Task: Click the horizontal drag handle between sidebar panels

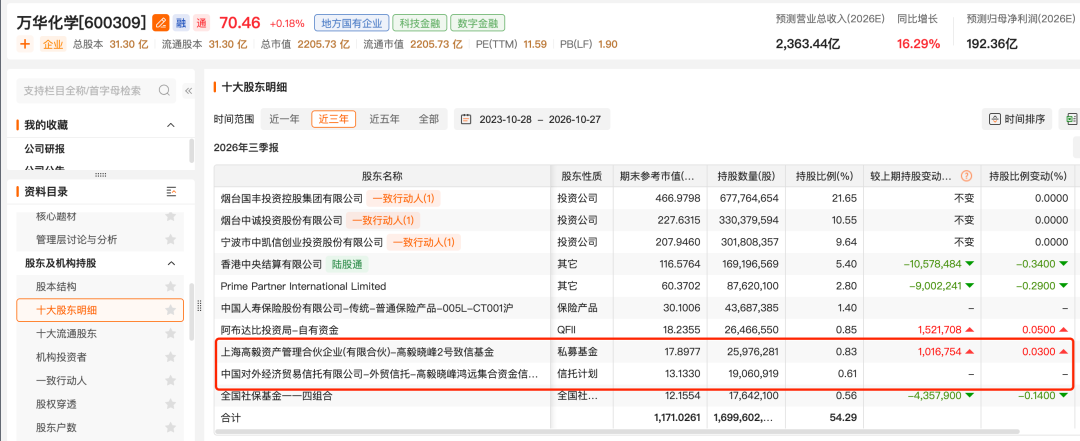Action: point(101,175)
